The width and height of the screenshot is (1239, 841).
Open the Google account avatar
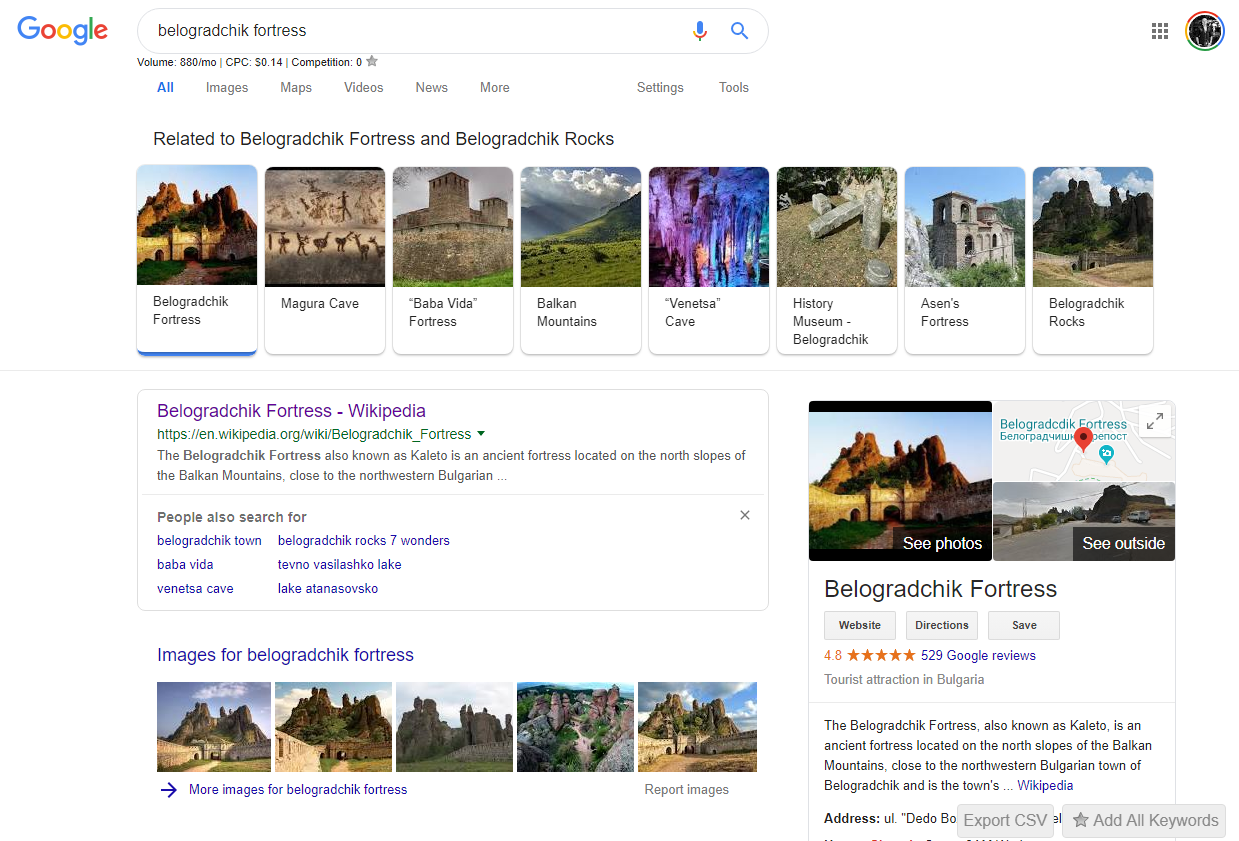click(x=1205, y=31)
